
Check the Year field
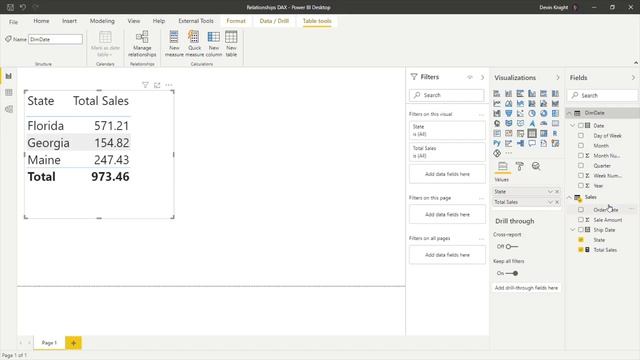581,185
